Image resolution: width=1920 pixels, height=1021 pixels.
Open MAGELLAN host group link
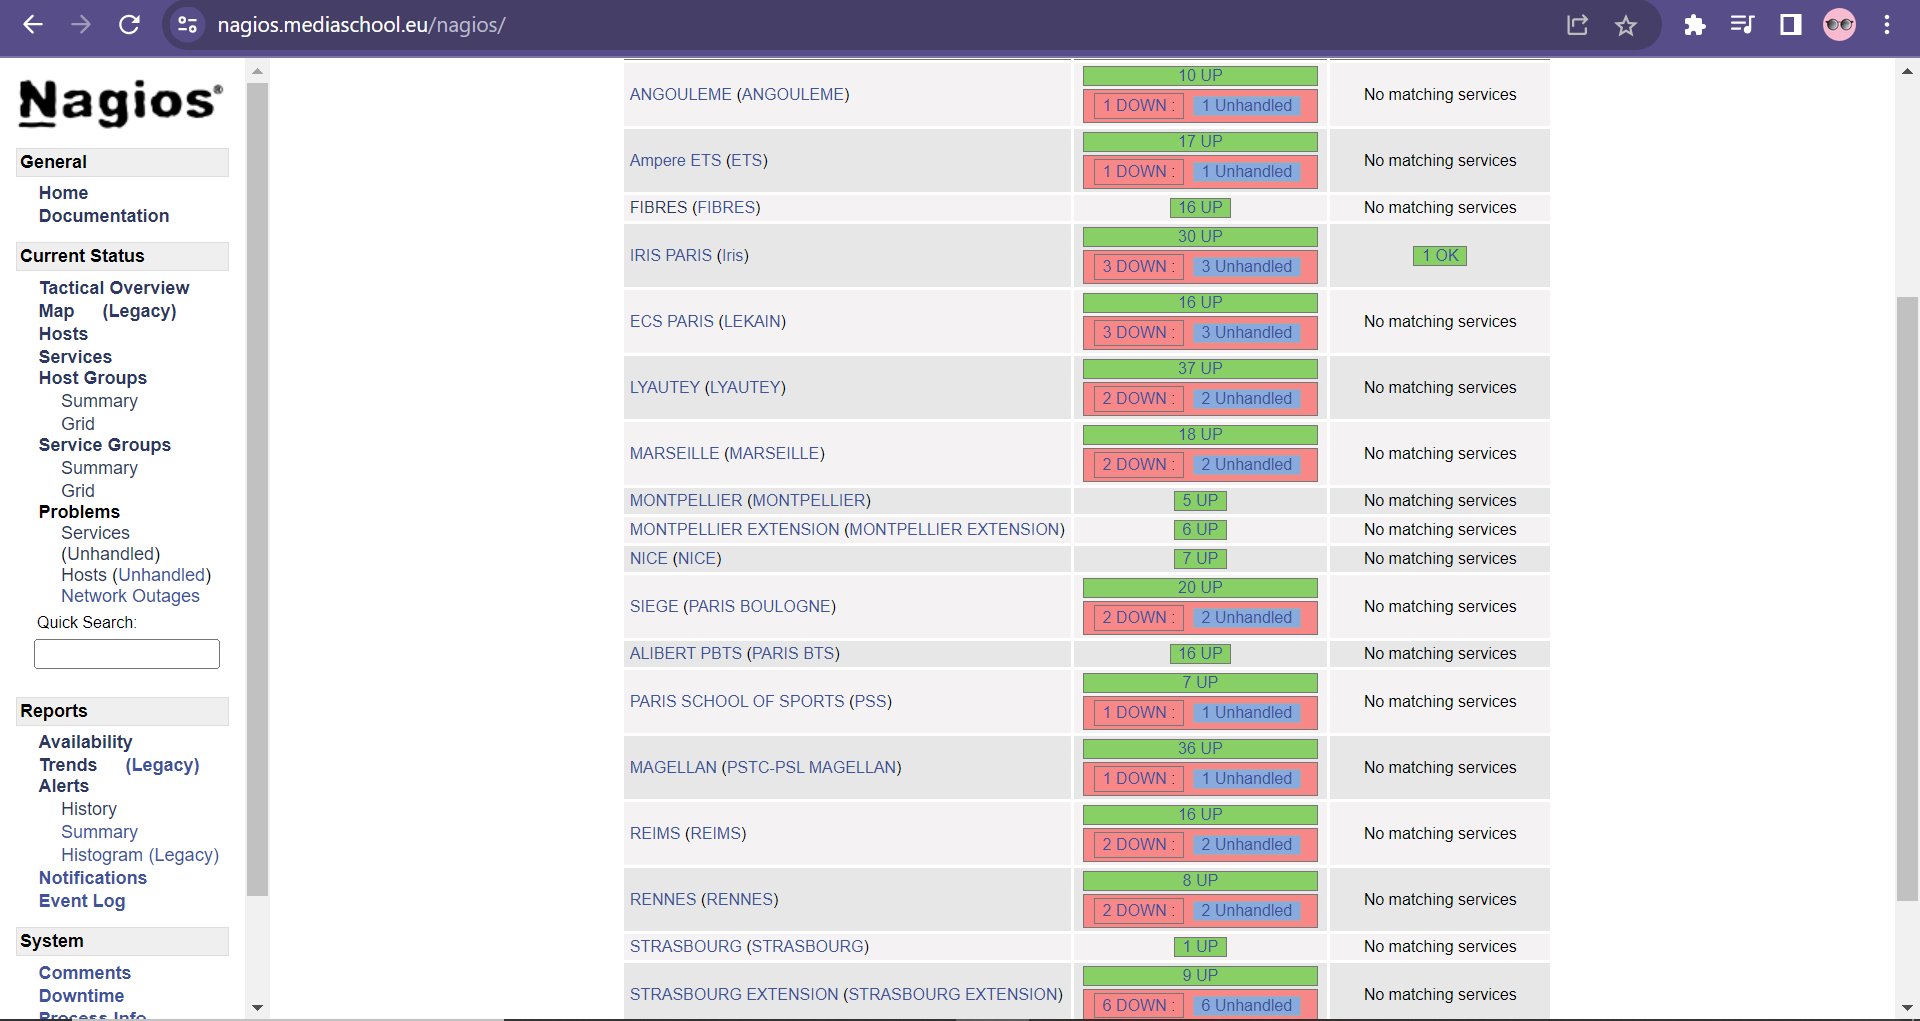tap(673, 767)
